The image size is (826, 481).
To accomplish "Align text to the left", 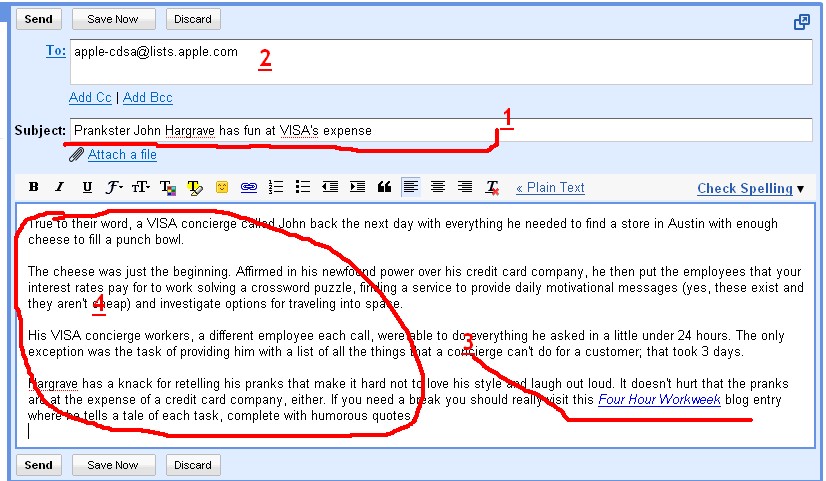I will coord(411,187).
